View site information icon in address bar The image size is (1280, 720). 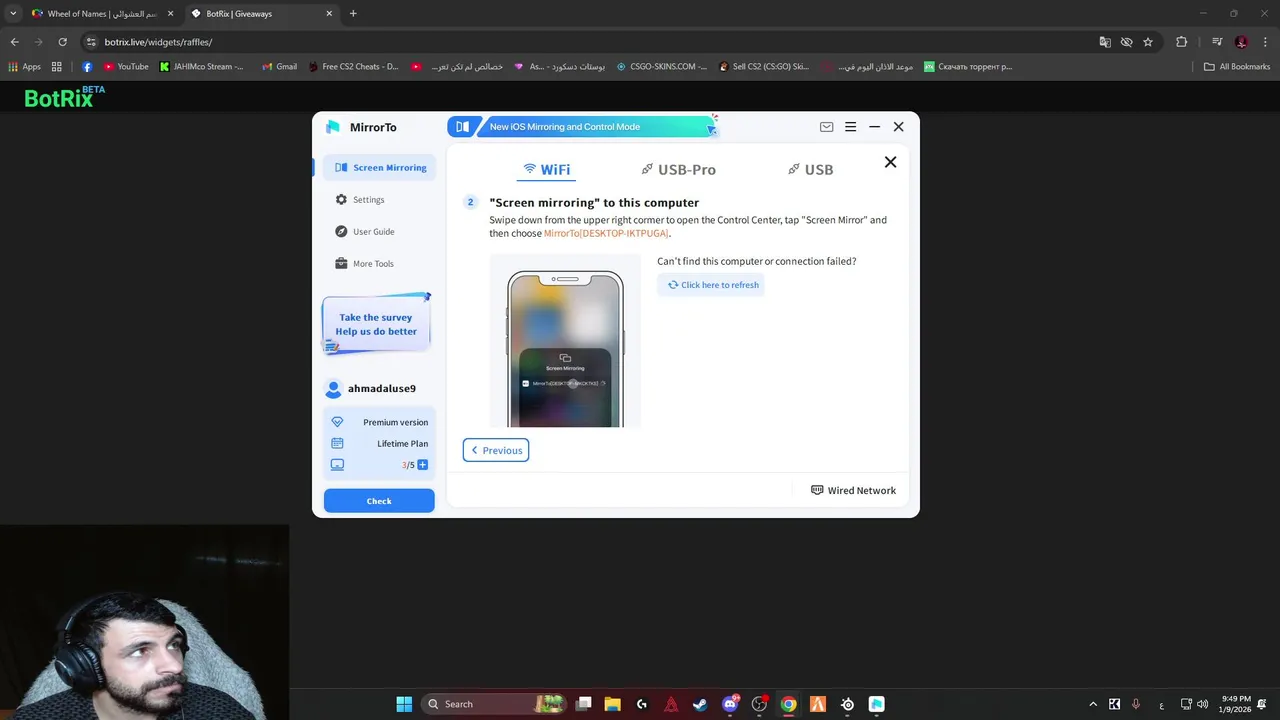pos(91,42)
